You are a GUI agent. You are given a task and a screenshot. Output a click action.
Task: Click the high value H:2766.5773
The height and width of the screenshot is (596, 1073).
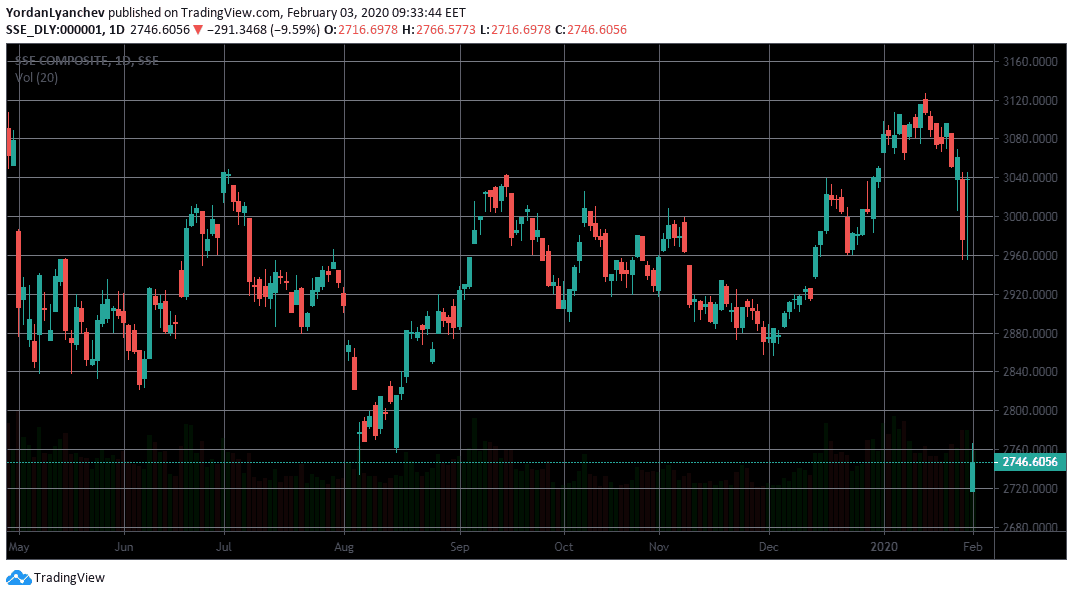point(439,29)
